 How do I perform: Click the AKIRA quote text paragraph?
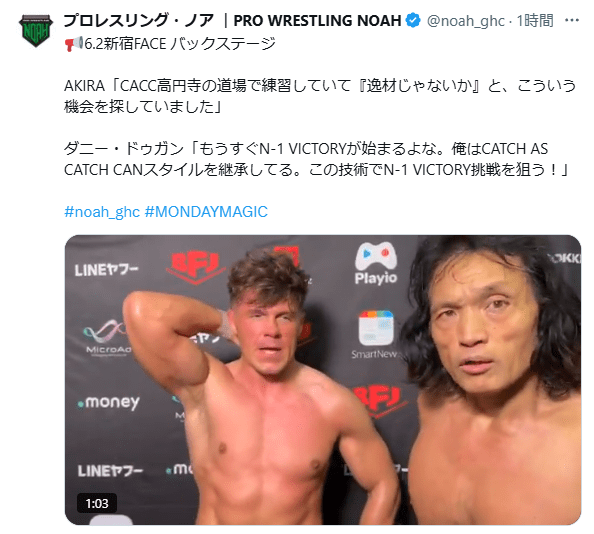320,96
